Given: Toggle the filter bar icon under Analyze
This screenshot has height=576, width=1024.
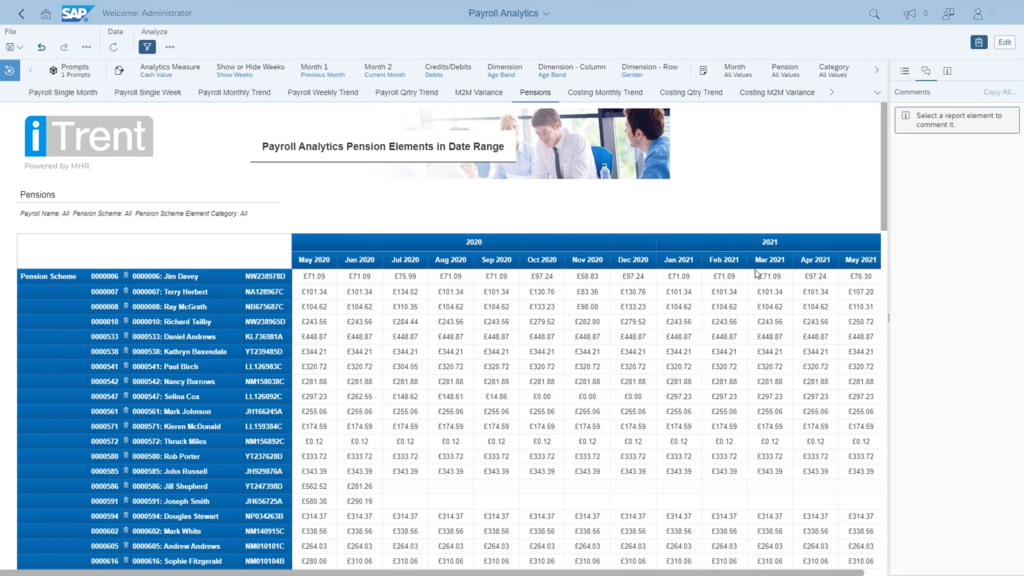Looking at the screenshot, I should (147, 46).
